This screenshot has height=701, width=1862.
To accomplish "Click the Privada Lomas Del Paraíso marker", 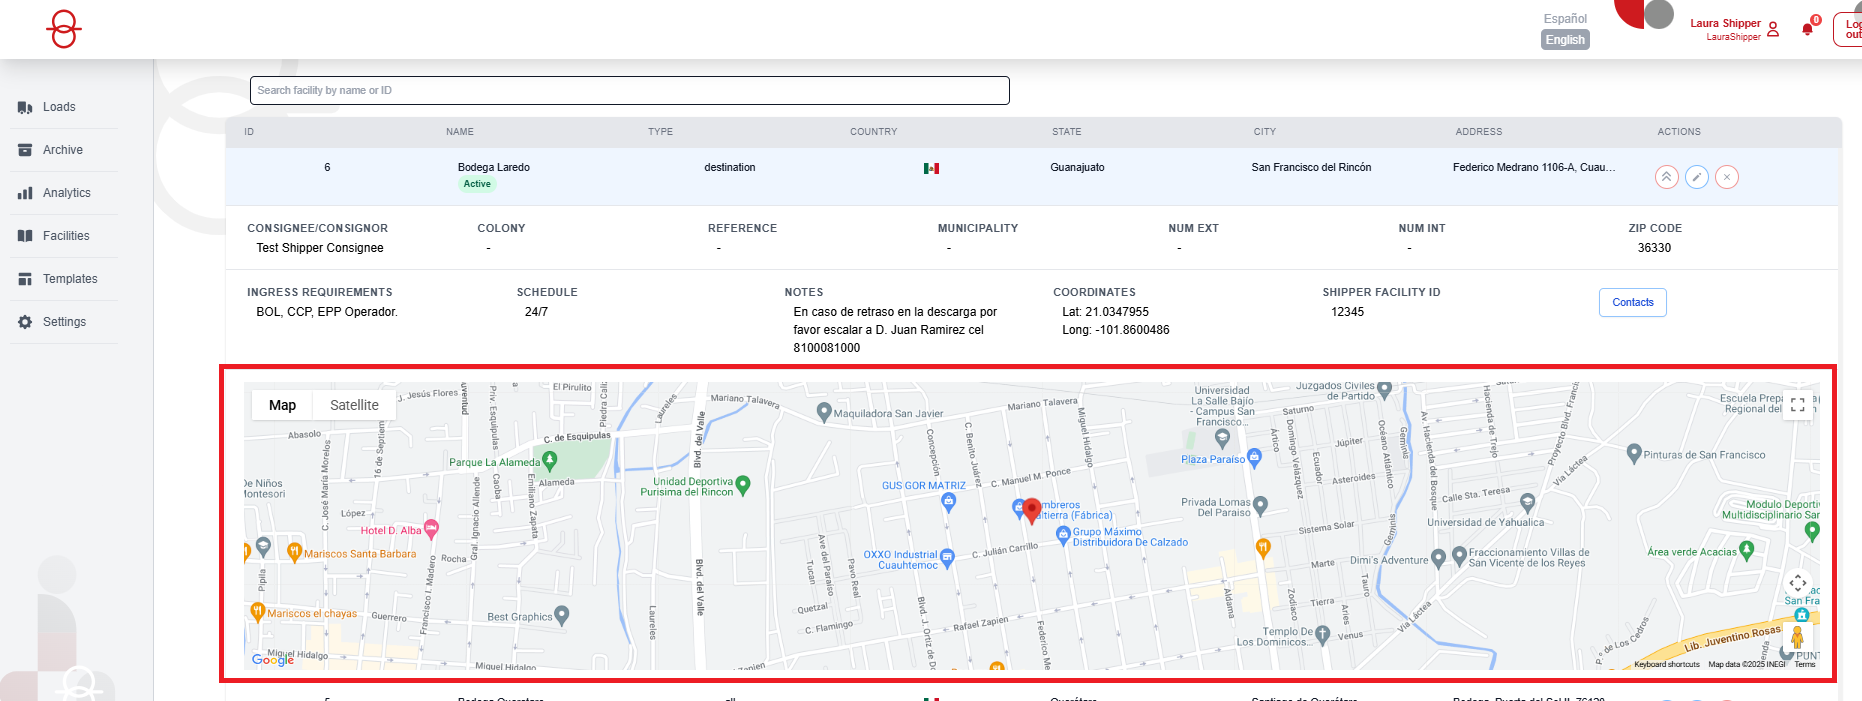I will coord(1260,505).
